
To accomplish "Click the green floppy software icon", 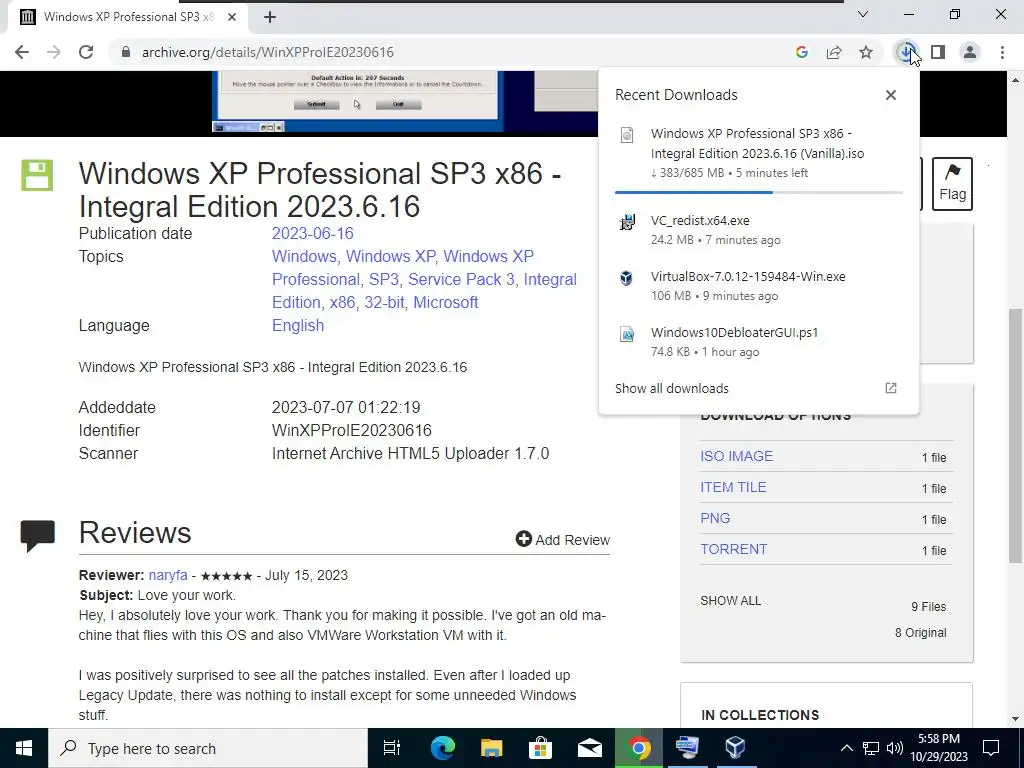I will [x=37, y=175].
